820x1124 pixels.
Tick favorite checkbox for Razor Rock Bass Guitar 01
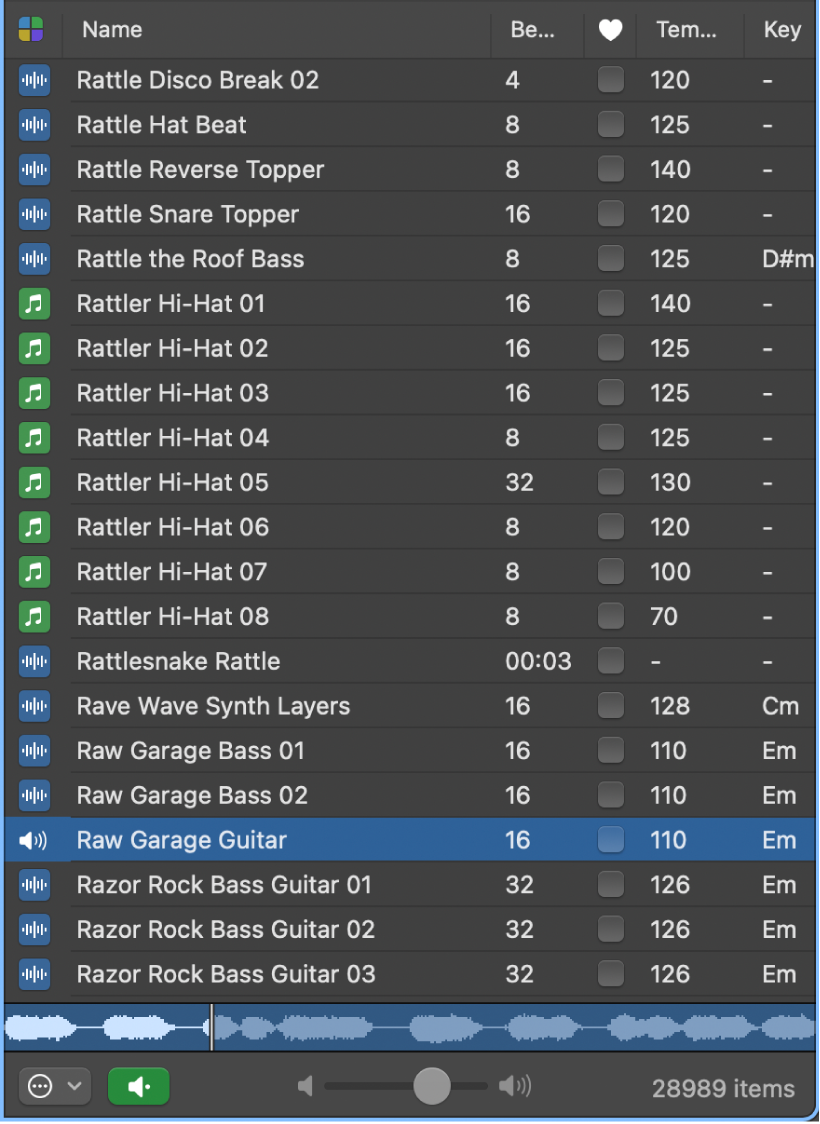tap(611, 885)
